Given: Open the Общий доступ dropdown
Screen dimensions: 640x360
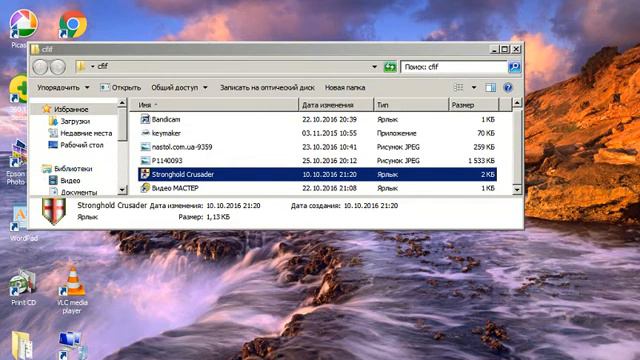Looking at the screenshot, I should coord(180,87).
